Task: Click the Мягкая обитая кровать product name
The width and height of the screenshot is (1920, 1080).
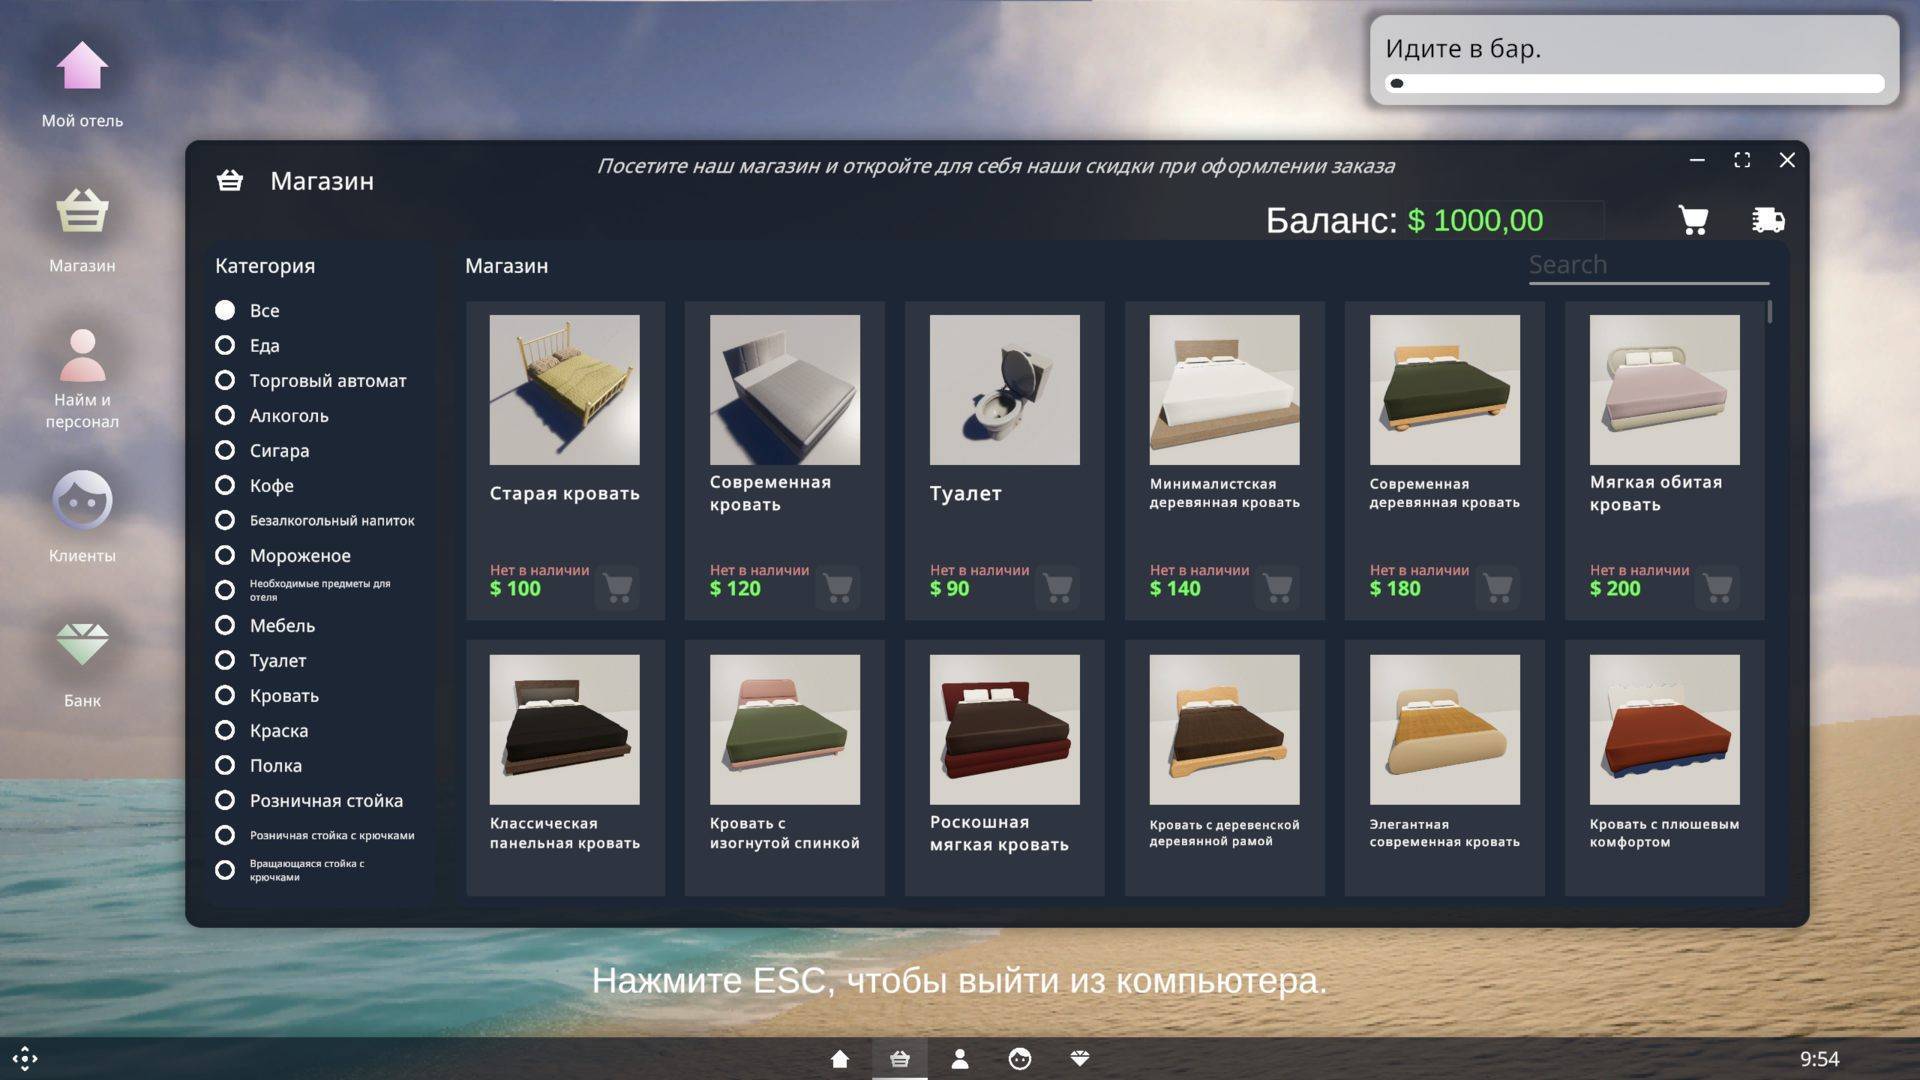Action: pyautogui.click(x=1656, y=493)
